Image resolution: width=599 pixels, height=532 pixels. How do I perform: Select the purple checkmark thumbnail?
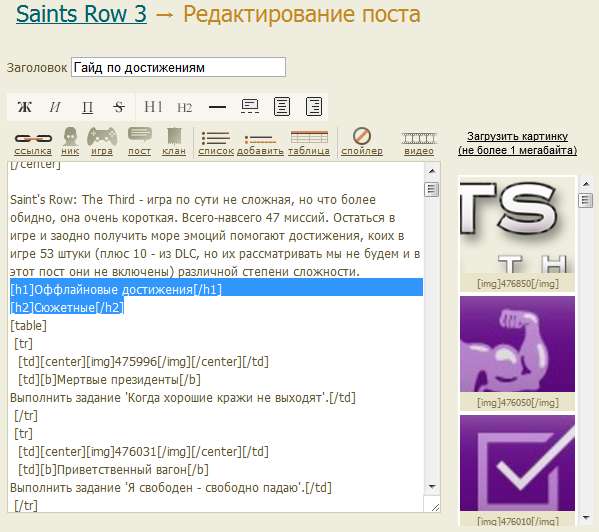[x=517, y=463]
